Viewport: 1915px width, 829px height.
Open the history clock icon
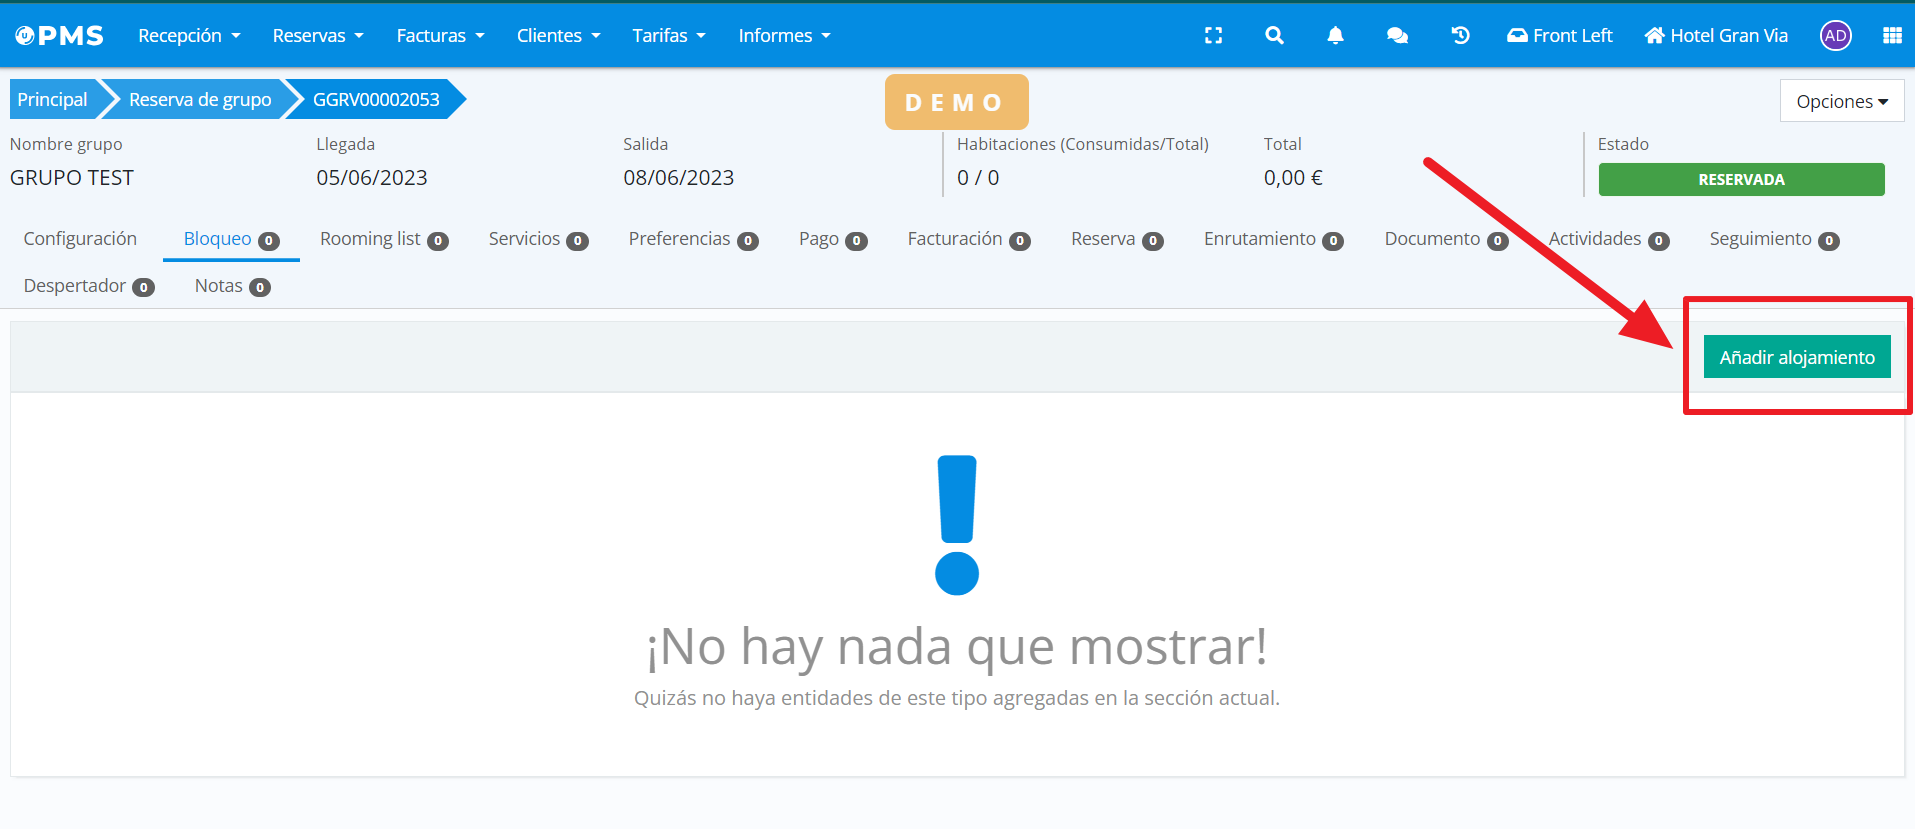[1460, 36]
